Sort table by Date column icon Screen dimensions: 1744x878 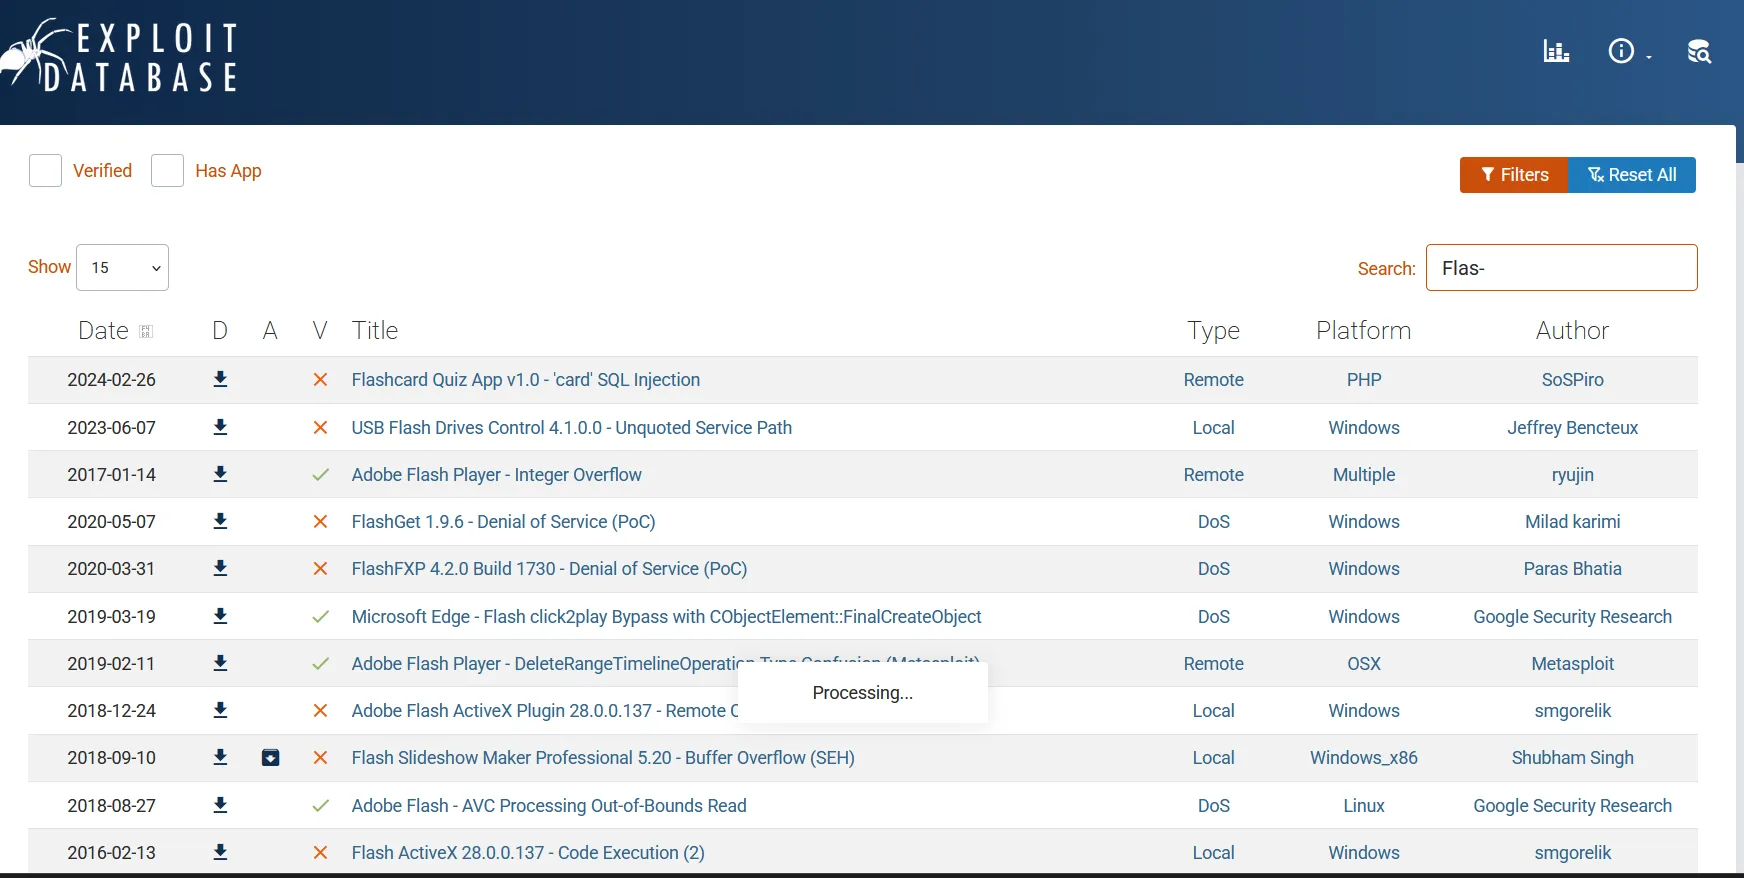tap(146, 331)
